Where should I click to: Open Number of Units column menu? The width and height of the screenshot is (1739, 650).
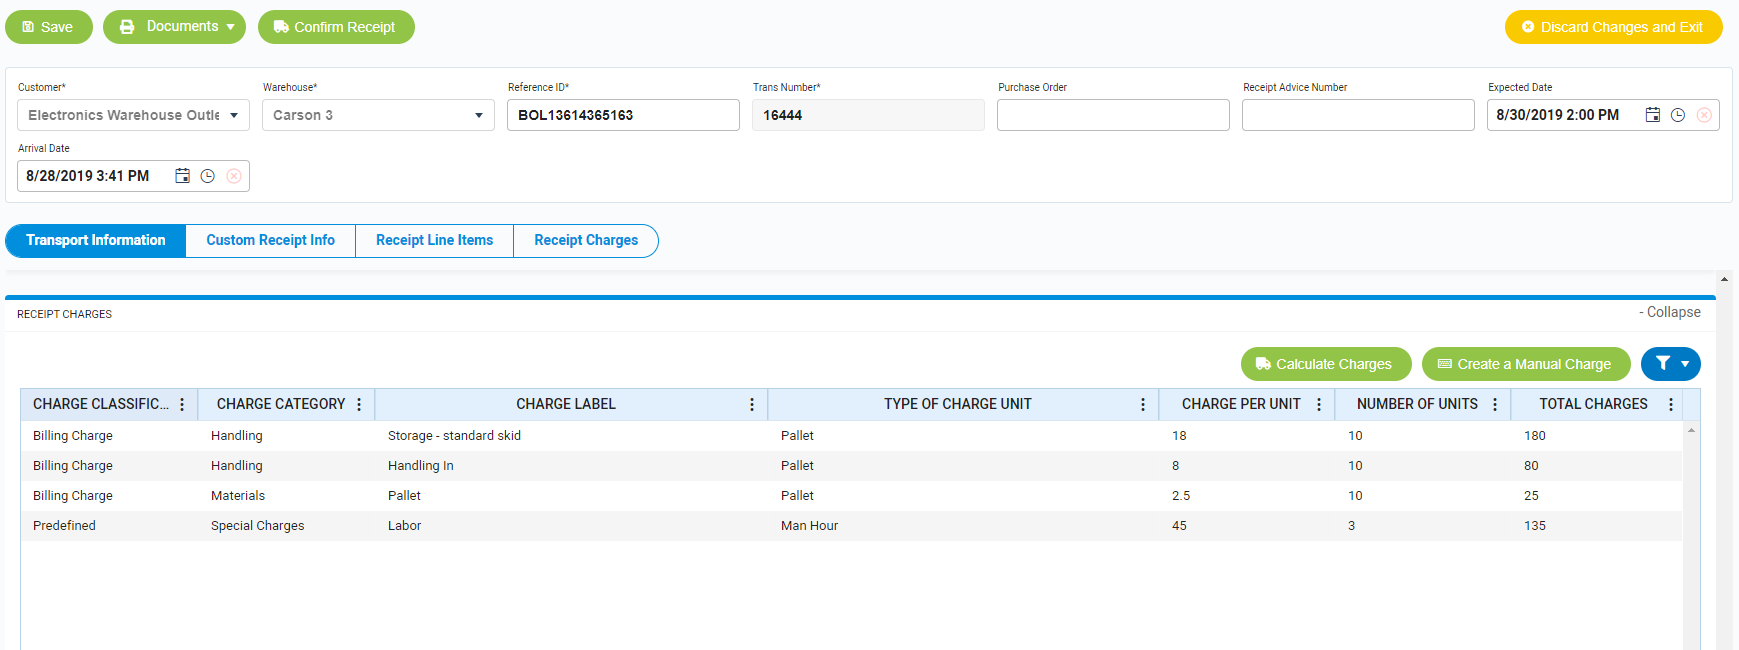pyautogui.click(x=1495, y=404)
